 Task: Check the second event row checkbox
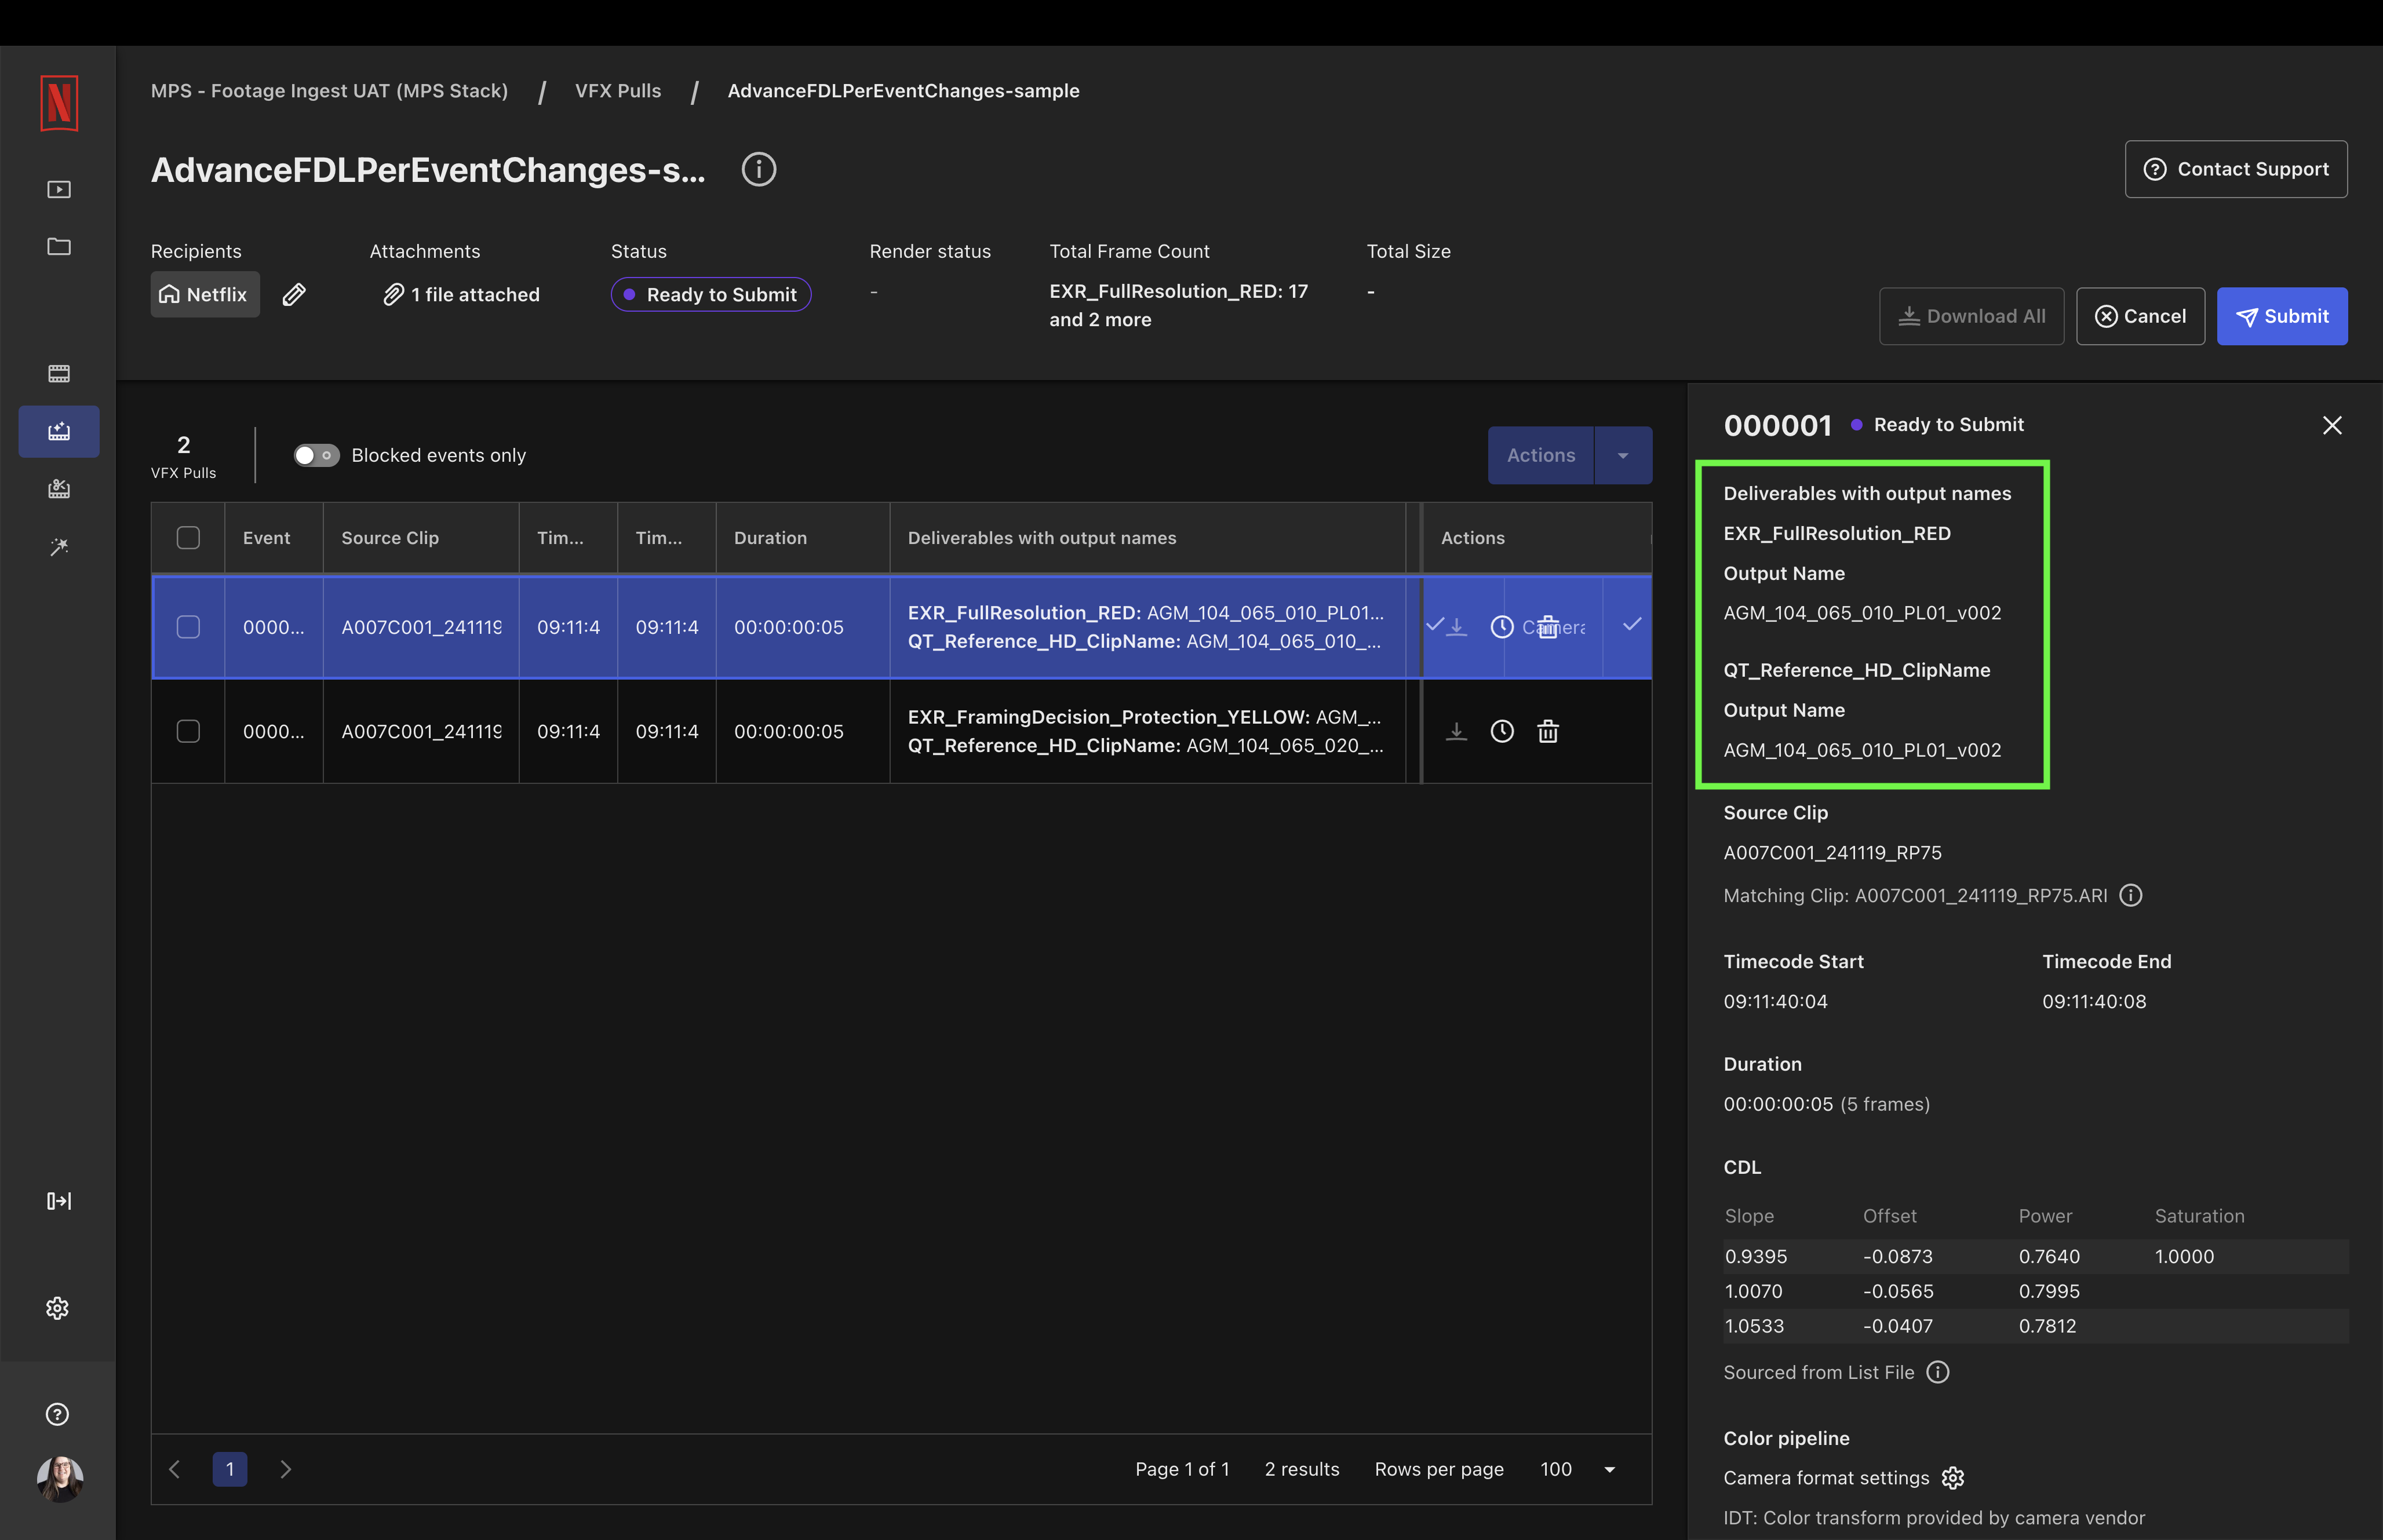188,731
